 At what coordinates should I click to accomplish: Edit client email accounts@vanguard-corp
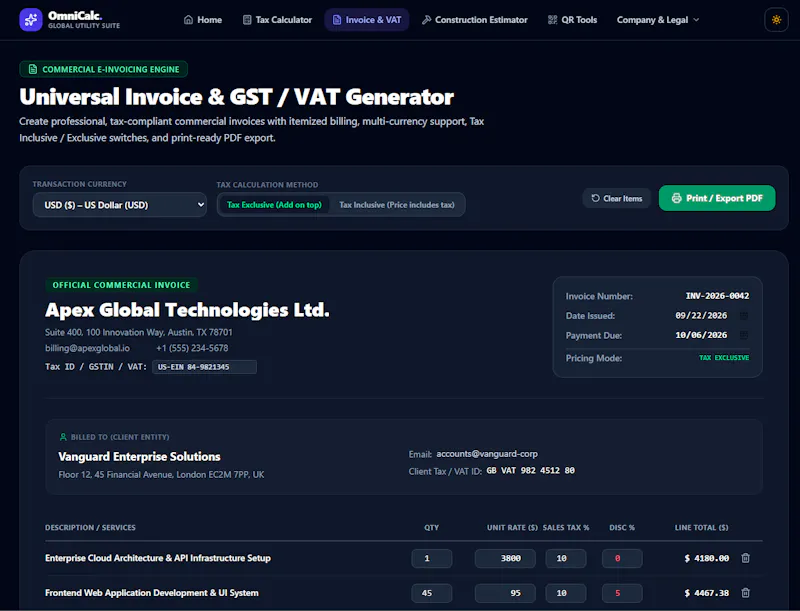(x=487, y=453)
